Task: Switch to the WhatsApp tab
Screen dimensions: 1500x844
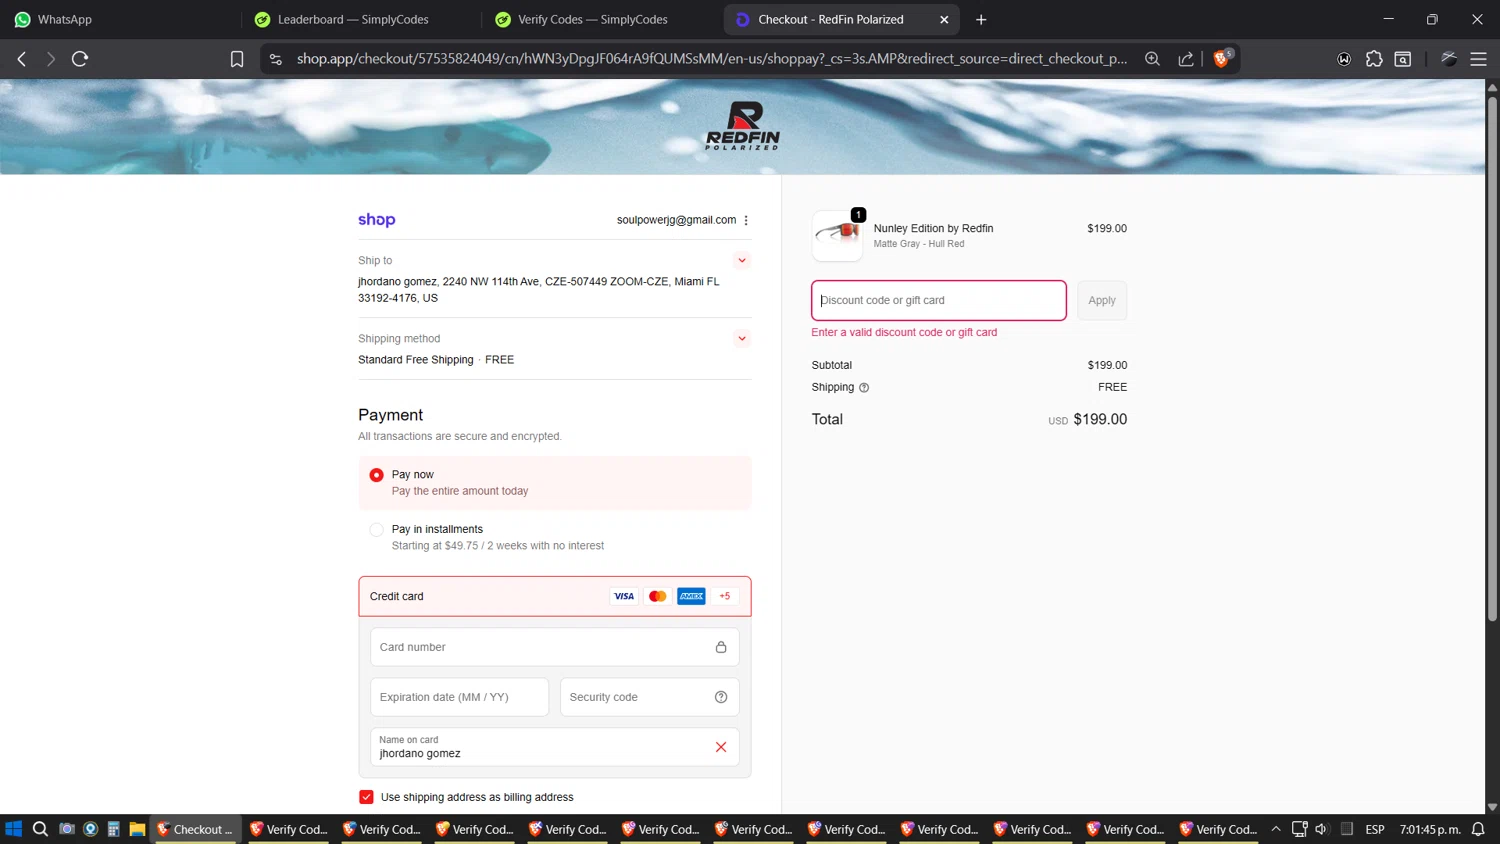Action: tap(120, 19)
